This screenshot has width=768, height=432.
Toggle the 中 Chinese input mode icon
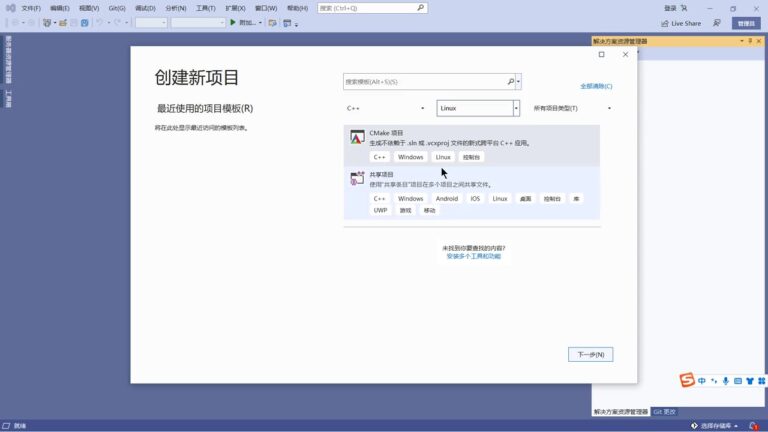702,381
